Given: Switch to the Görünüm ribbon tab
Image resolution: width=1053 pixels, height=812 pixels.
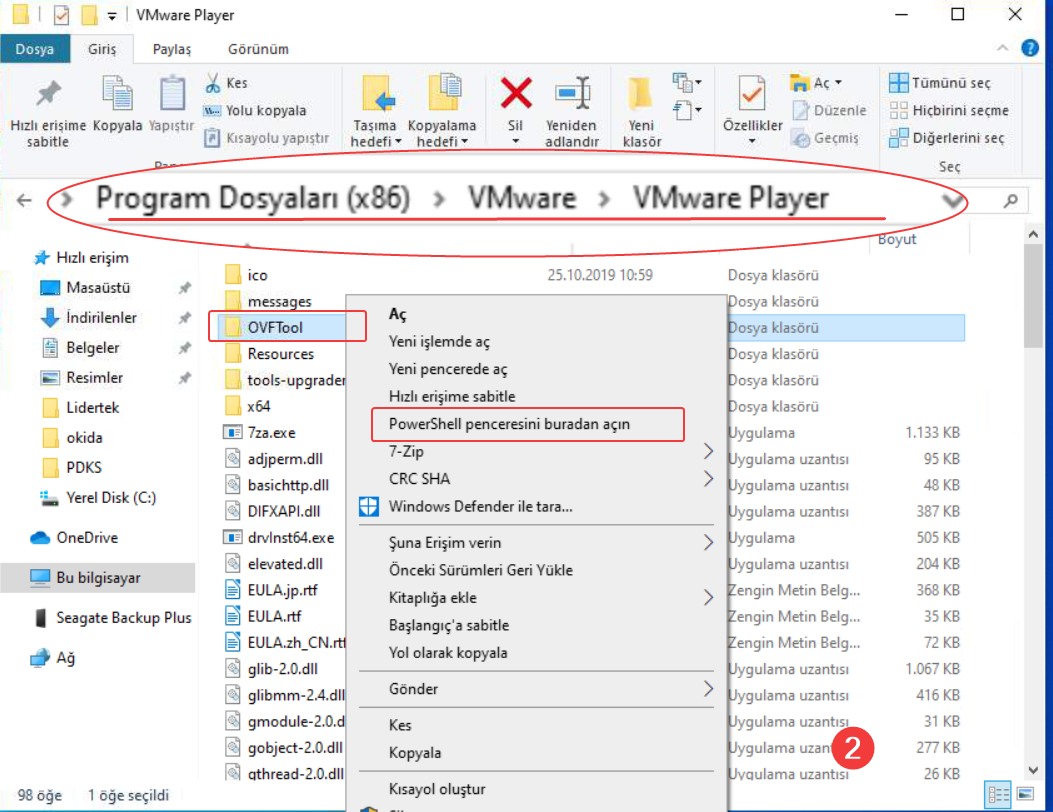Looking at the screenshot, I should pyautogui.click(x=259, y=49).
